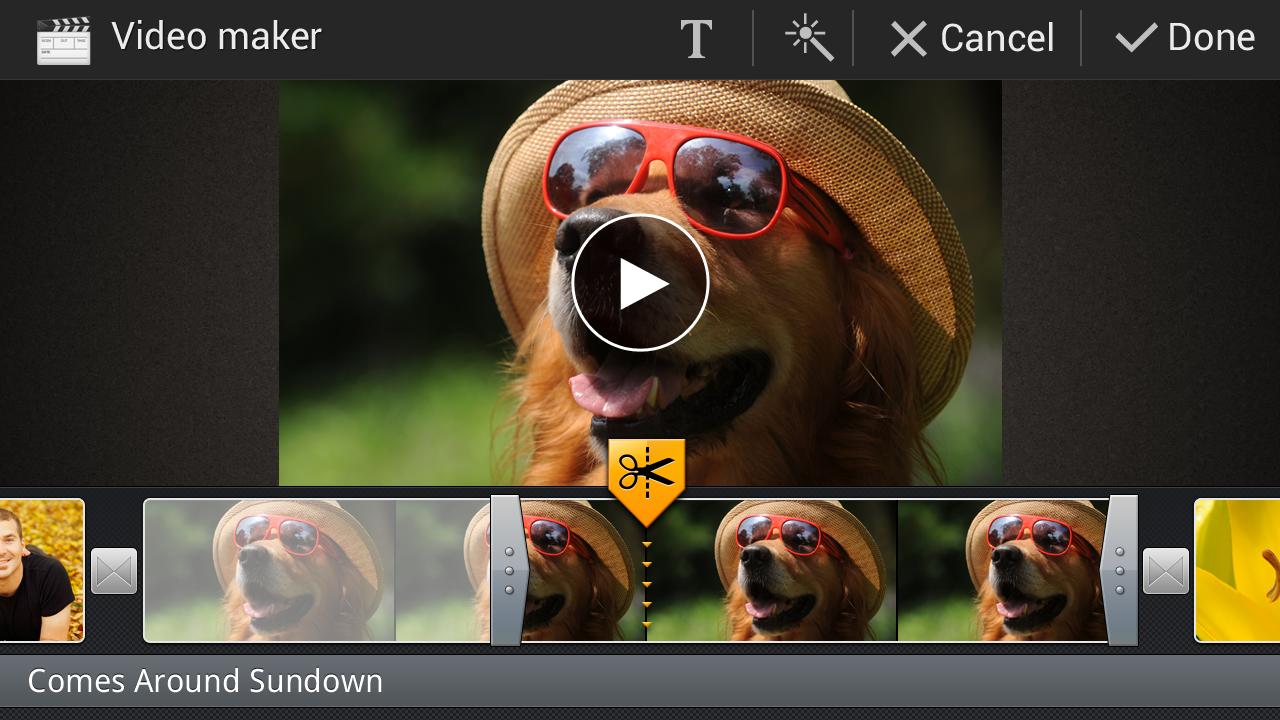Click dog frame just right of split line
The height and width of the screenshot is (720, 1280).
pos(770,570)
